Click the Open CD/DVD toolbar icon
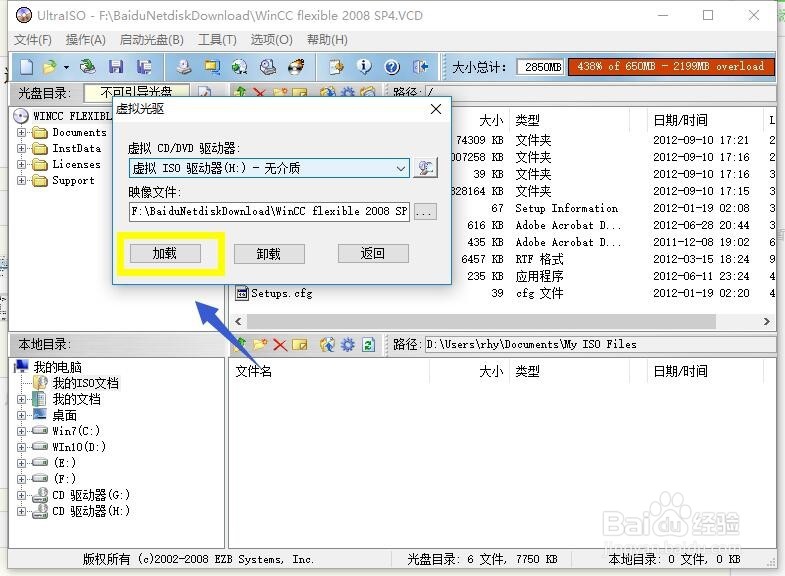The image size is (785, 576). click(88, 67)
